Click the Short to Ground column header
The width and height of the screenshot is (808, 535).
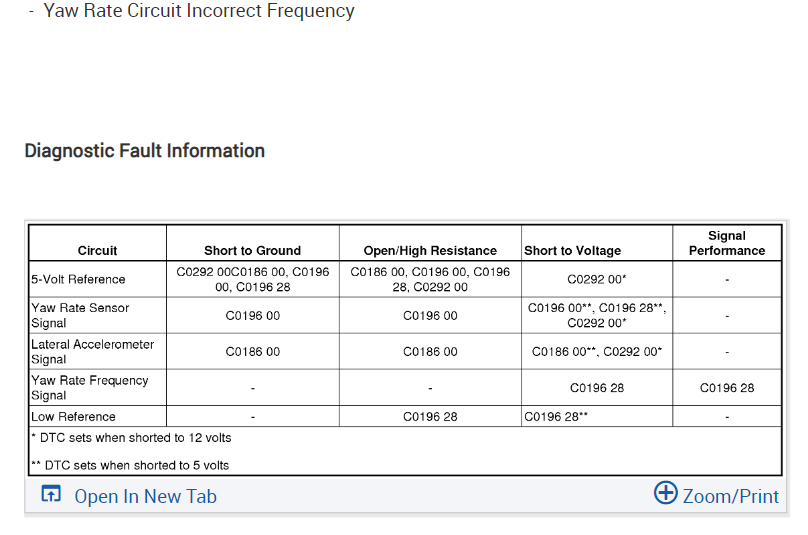(x=252, y=251)
